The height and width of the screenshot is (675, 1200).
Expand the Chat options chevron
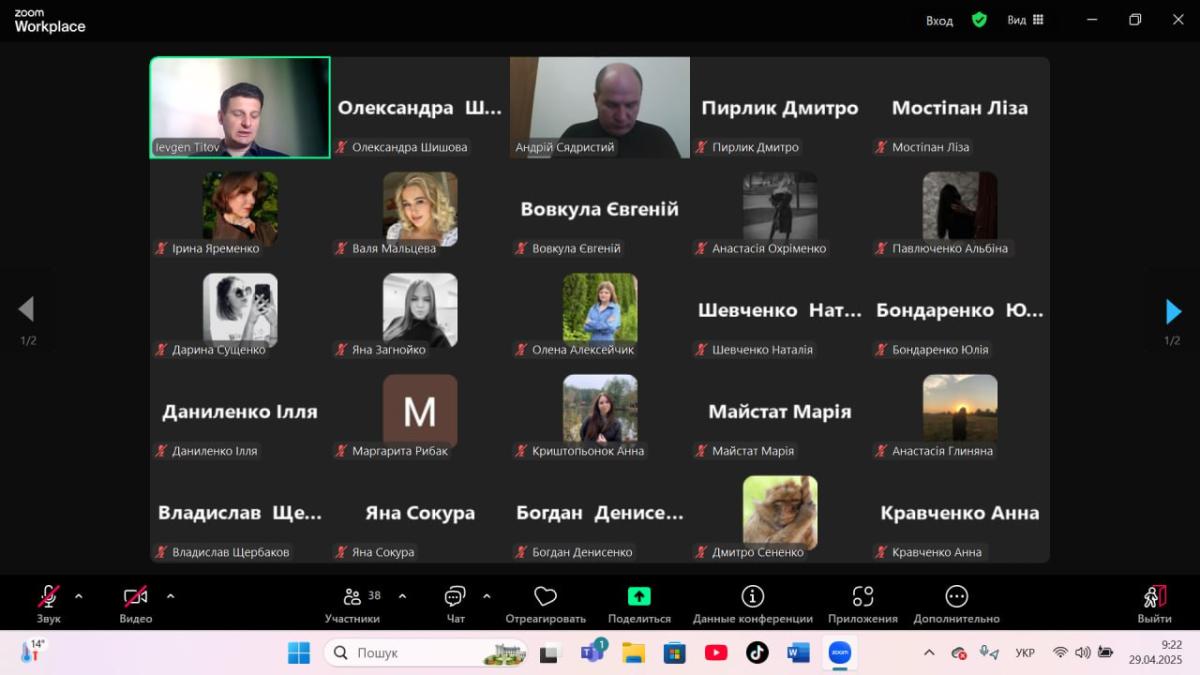pyautogui.click(x=487, y=597)
